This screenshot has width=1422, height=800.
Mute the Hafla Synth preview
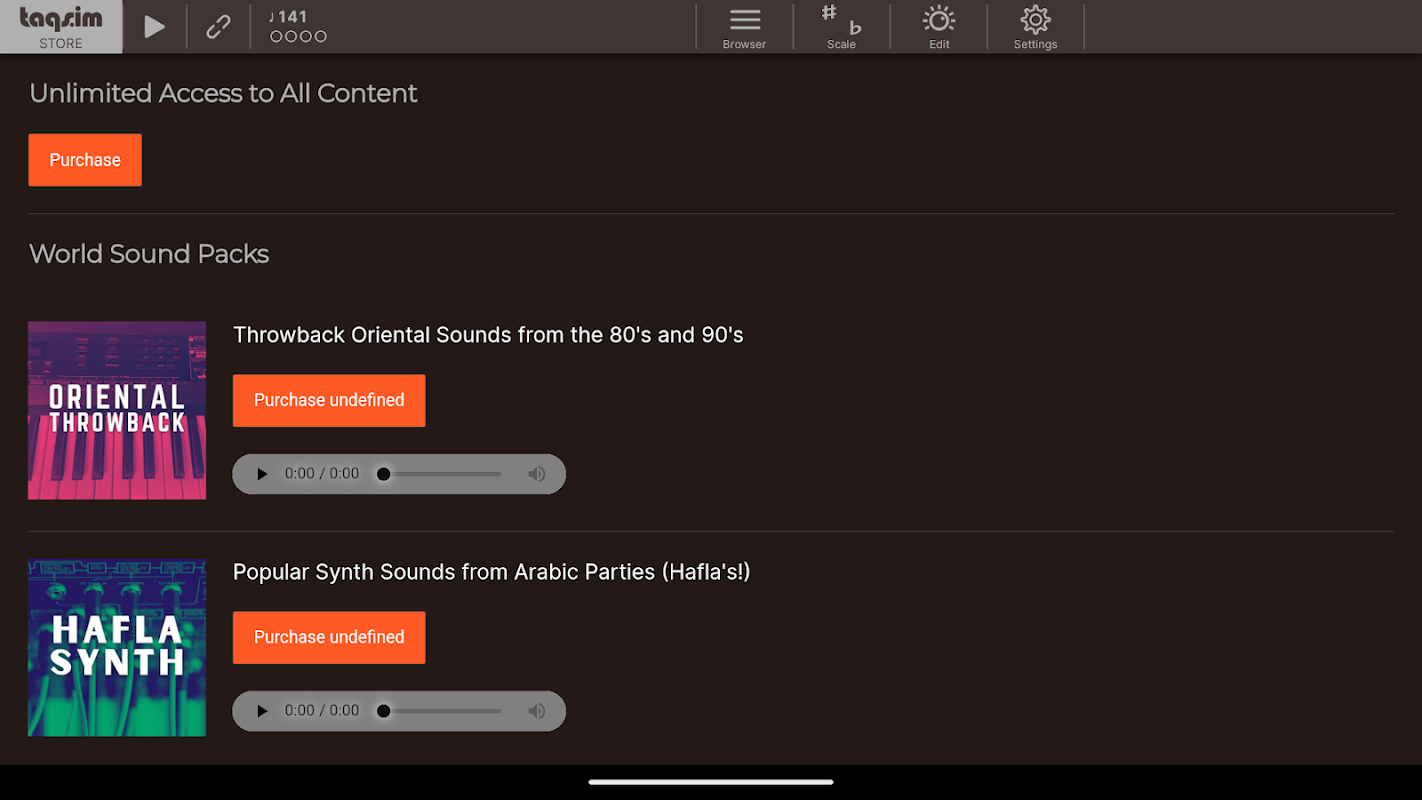pyautogui.click(x=537, y=711)
